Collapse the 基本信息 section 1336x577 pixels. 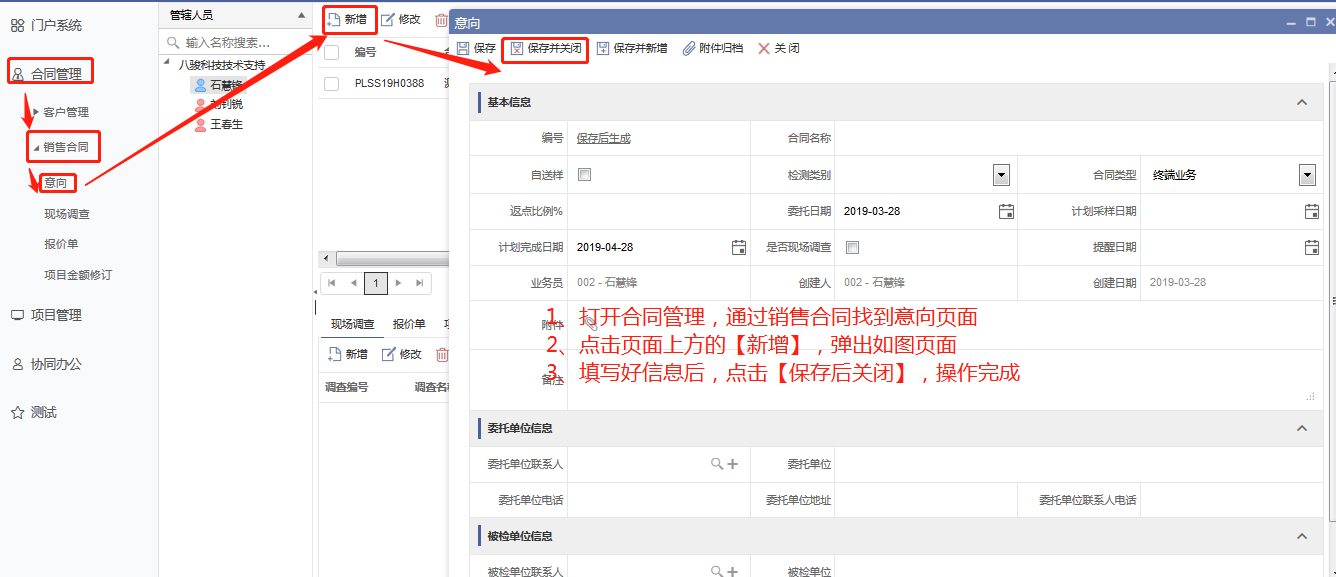1302,102
